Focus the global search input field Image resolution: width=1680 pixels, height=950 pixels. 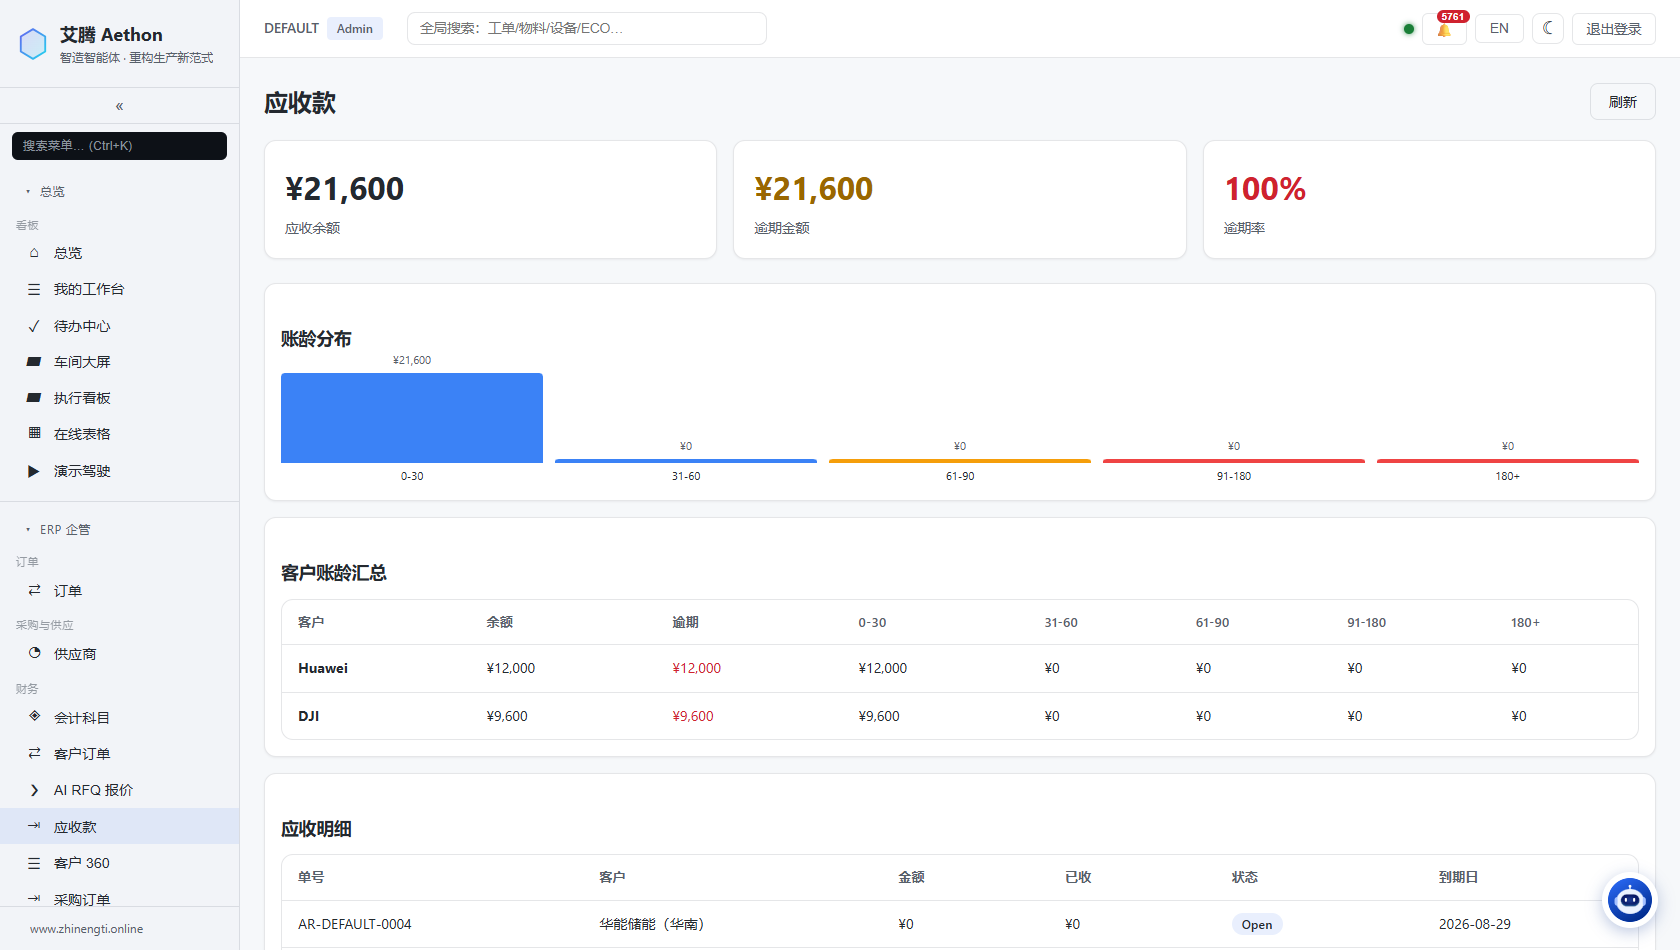(587, 28)
